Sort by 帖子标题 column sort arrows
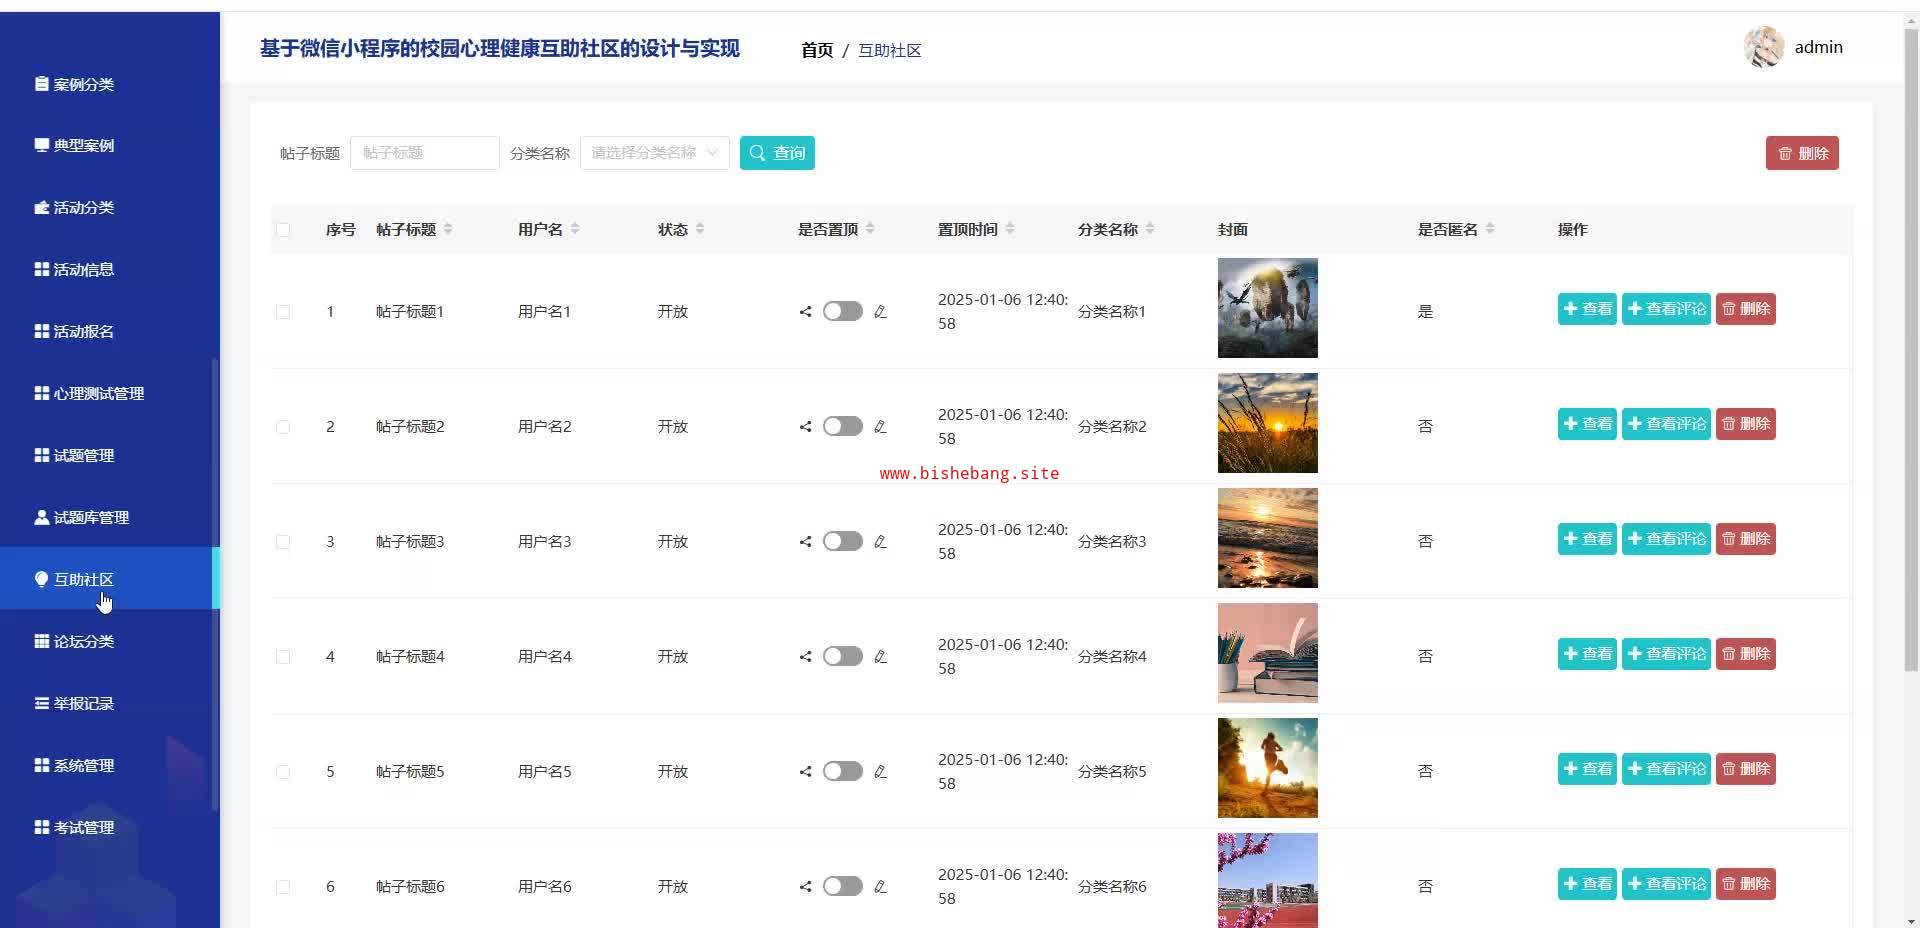The image size is (1920, 928). [448, 229]
